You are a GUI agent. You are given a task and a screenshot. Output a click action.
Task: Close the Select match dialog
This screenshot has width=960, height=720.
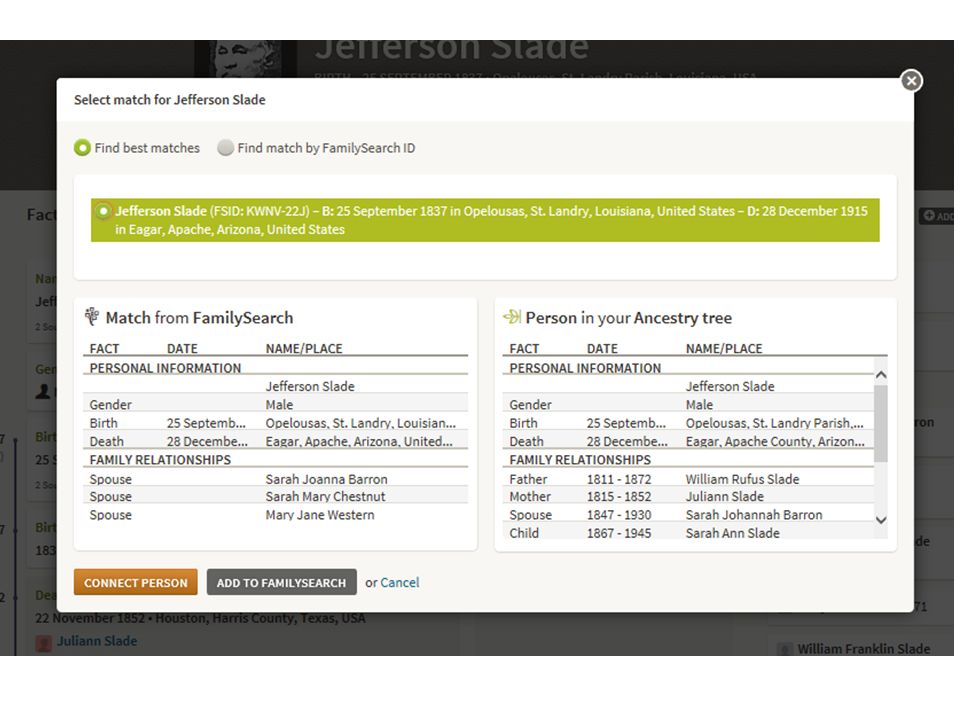click(x=911, y=81)
